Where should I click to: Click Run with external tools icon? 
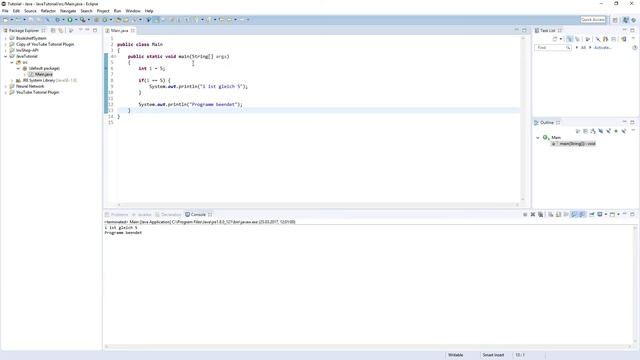82,20
